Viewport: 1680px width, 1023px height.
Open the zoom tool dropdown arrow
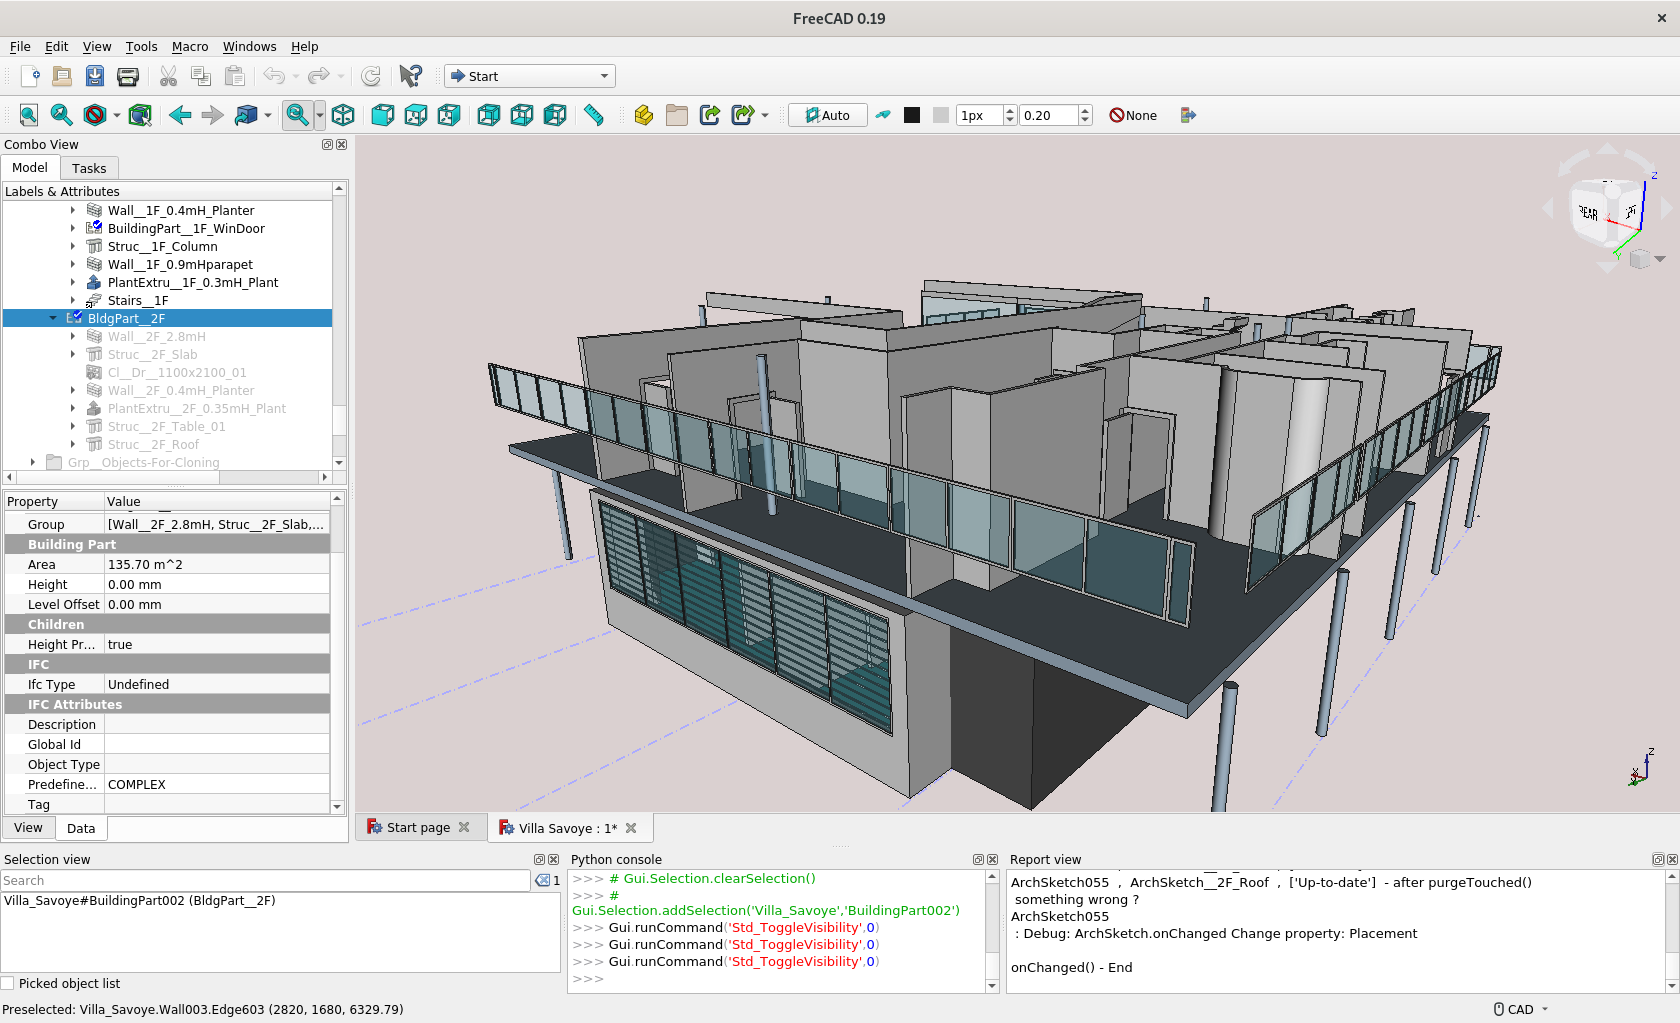point(320,115)
